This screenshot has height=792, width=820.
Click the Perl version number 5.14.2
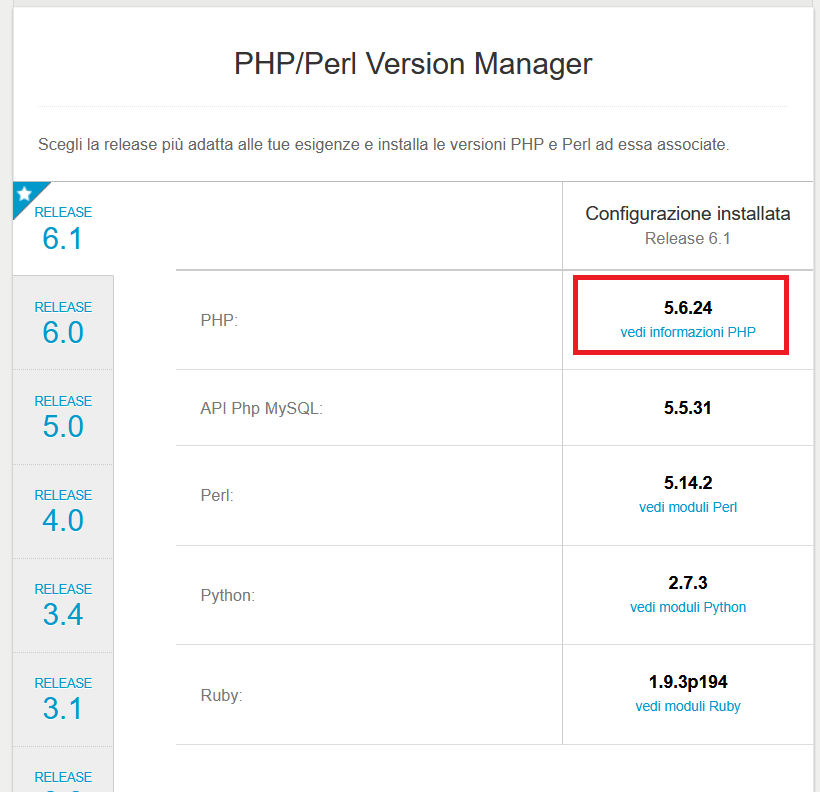coord(688,483)
